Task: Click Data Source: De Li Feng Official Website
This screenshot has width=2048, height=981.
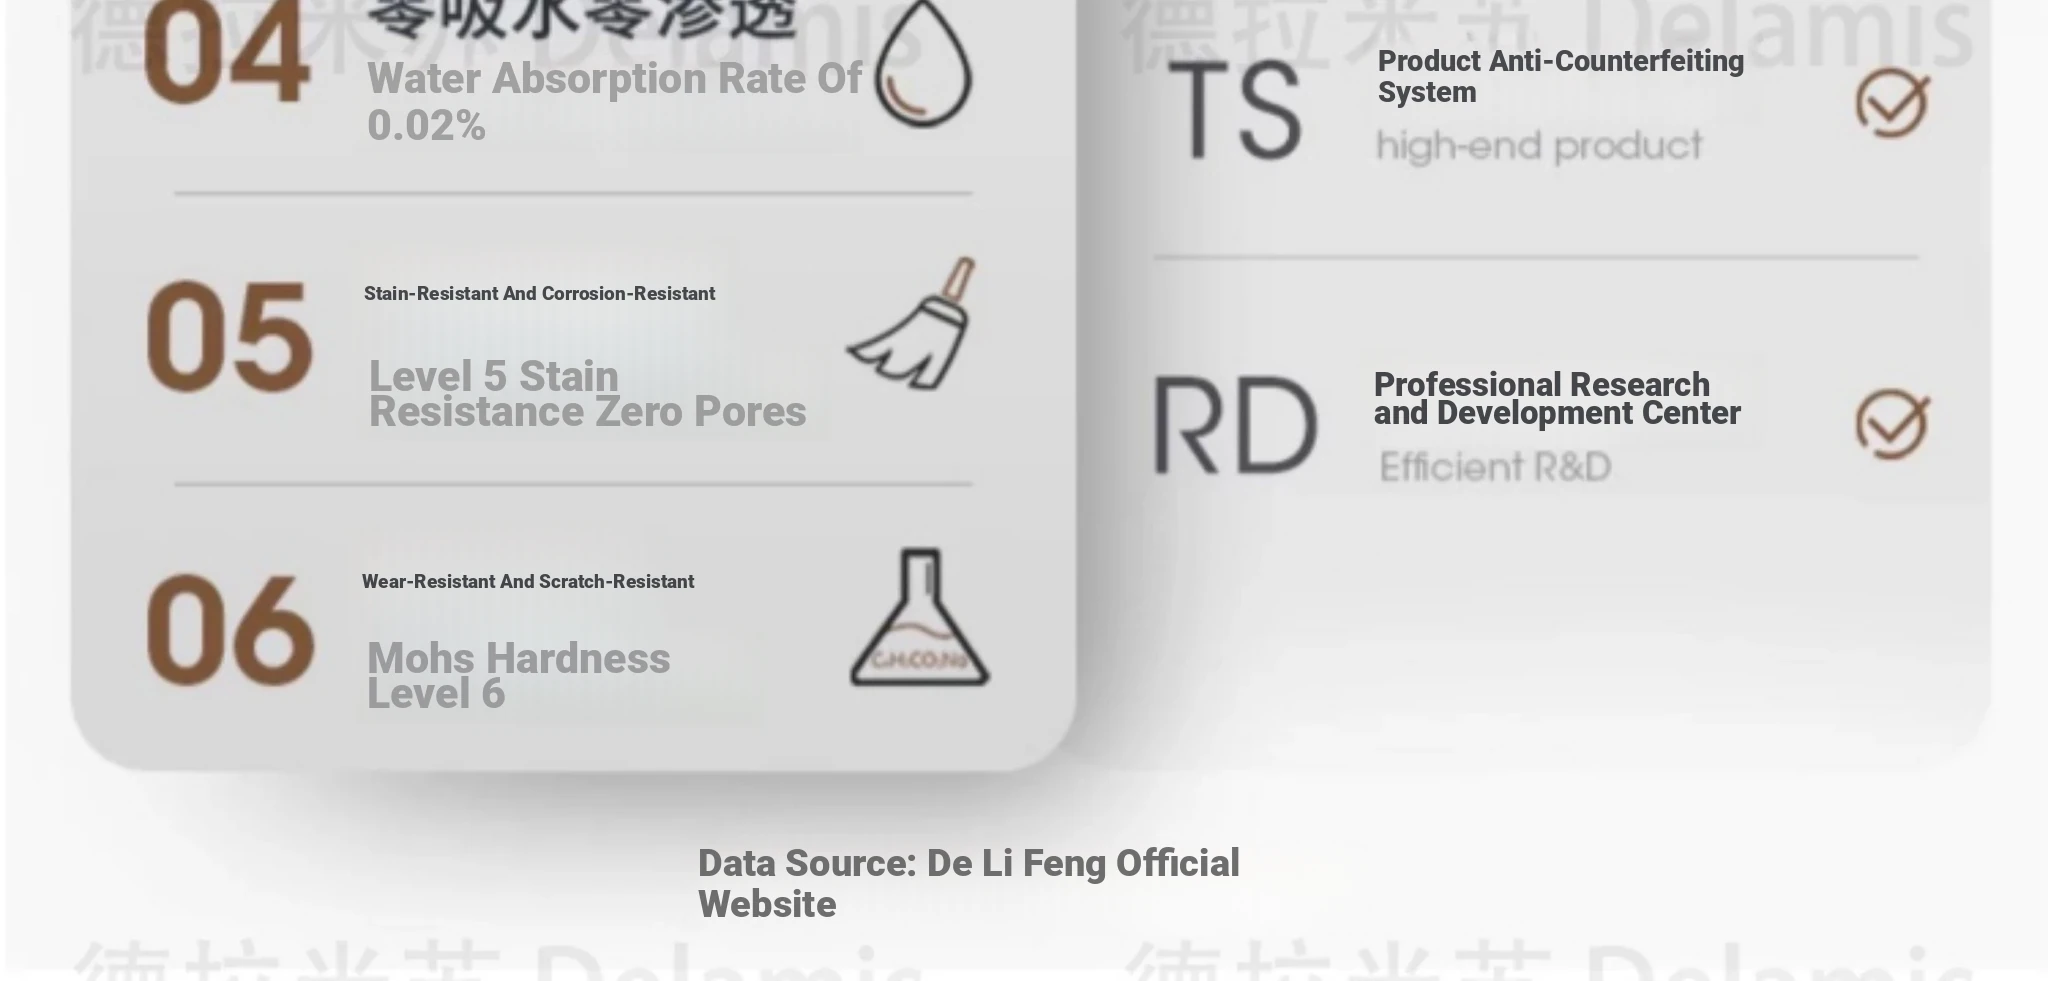Action: [x=968, y=884]
